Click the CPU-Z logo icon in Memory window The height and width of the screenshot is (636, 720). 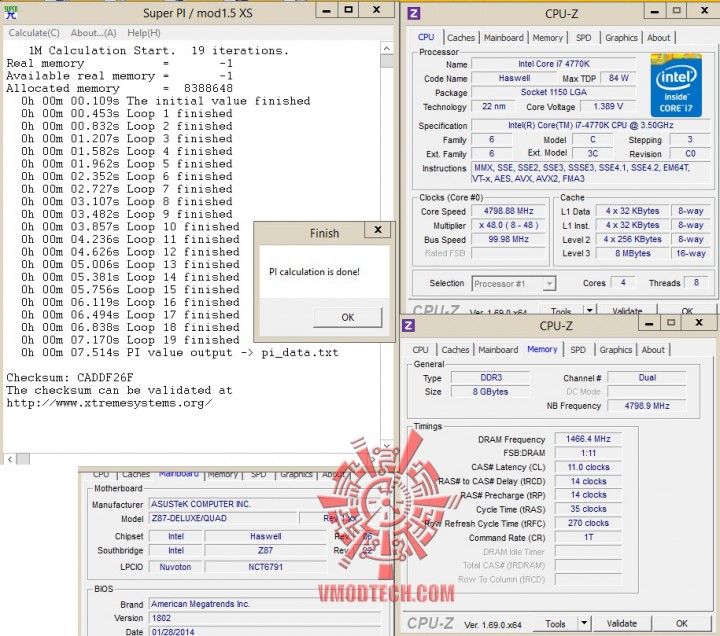[408, 326]
